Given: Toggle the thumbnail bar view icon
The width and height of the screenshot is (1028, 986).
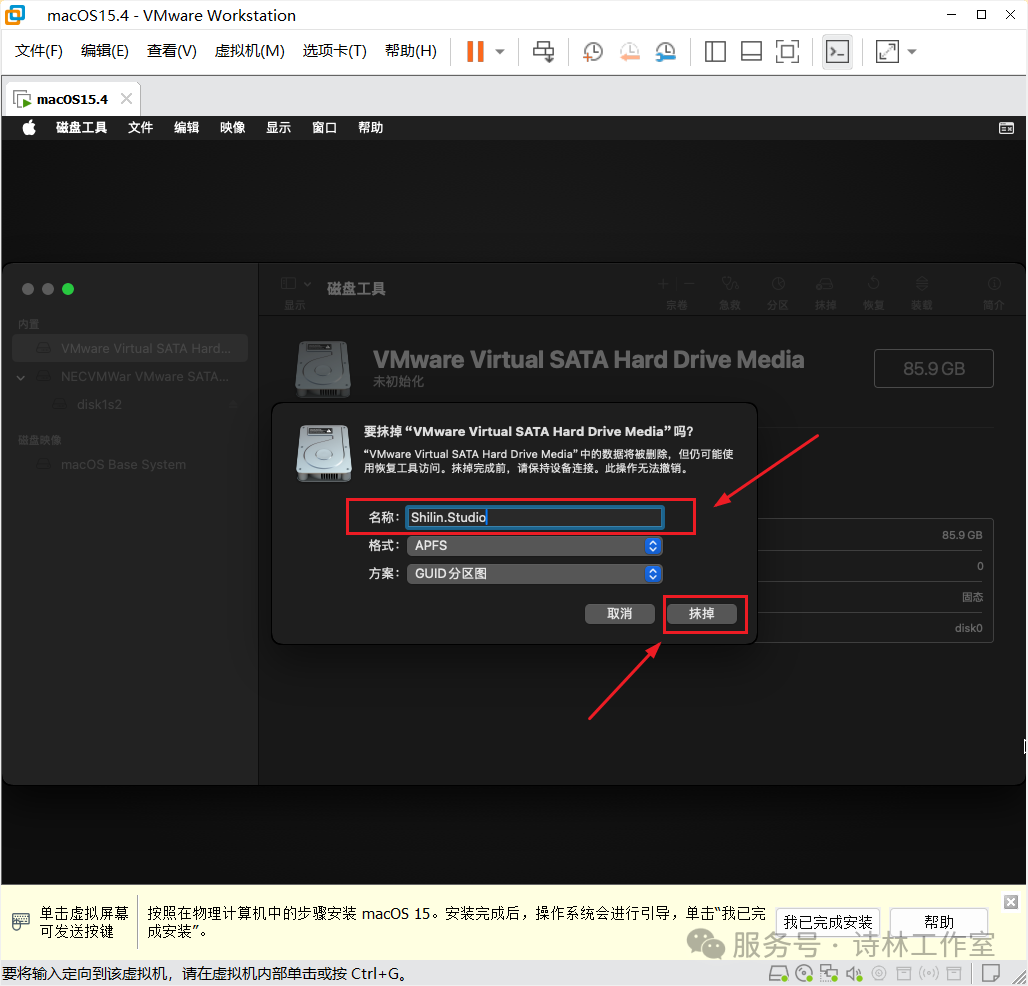Looking at the screenshot, I should pyautogui.click(x=751, y=51).
